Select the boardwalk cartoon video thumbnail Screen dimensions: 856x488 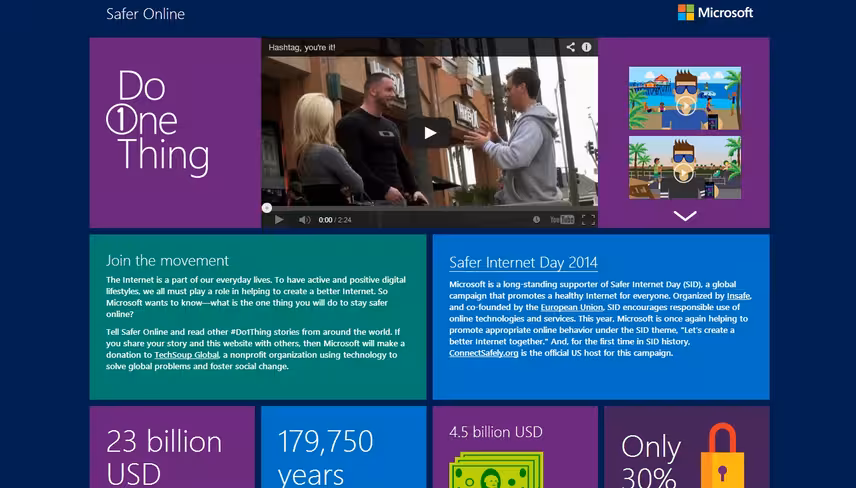(685, 168)
